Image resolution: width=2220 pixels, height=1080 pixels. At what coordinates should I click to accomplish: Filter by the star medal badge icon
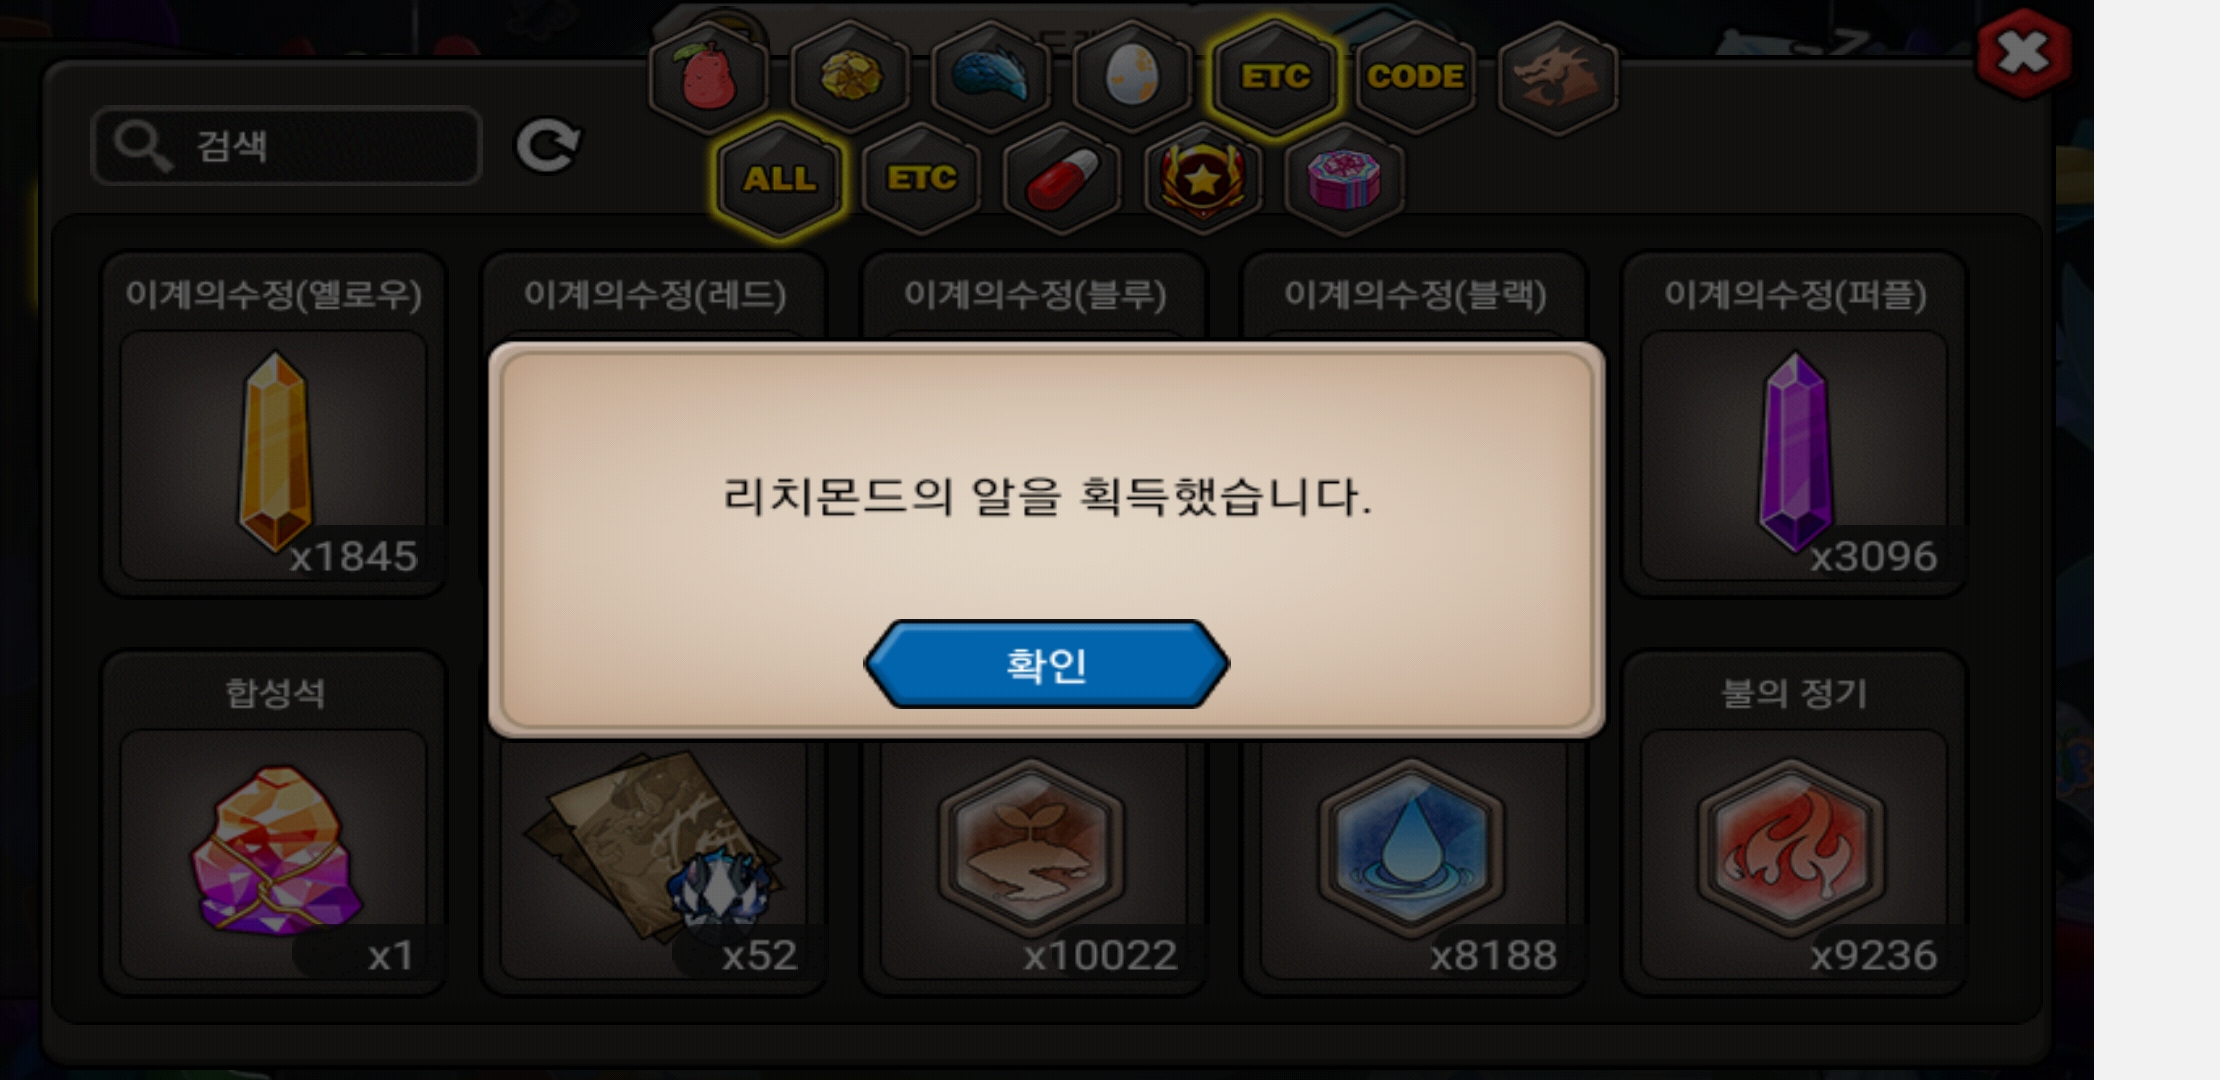(x=1203, y=179)
